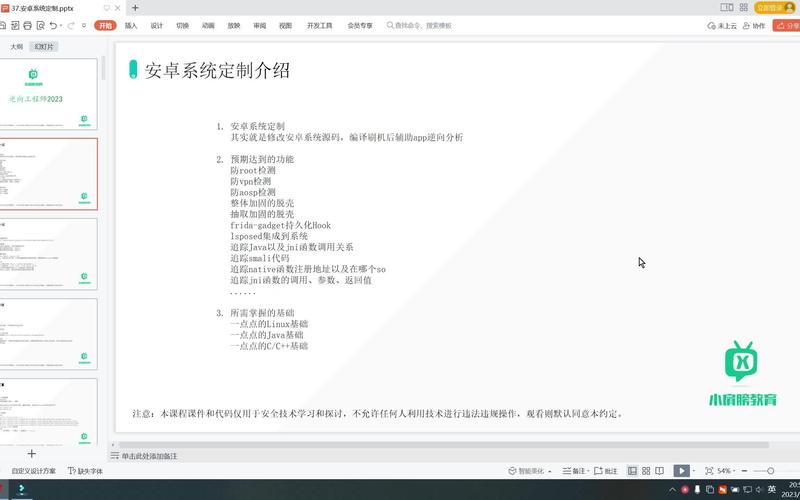
Task: Open a new tab with plus button
Action: 135,8
